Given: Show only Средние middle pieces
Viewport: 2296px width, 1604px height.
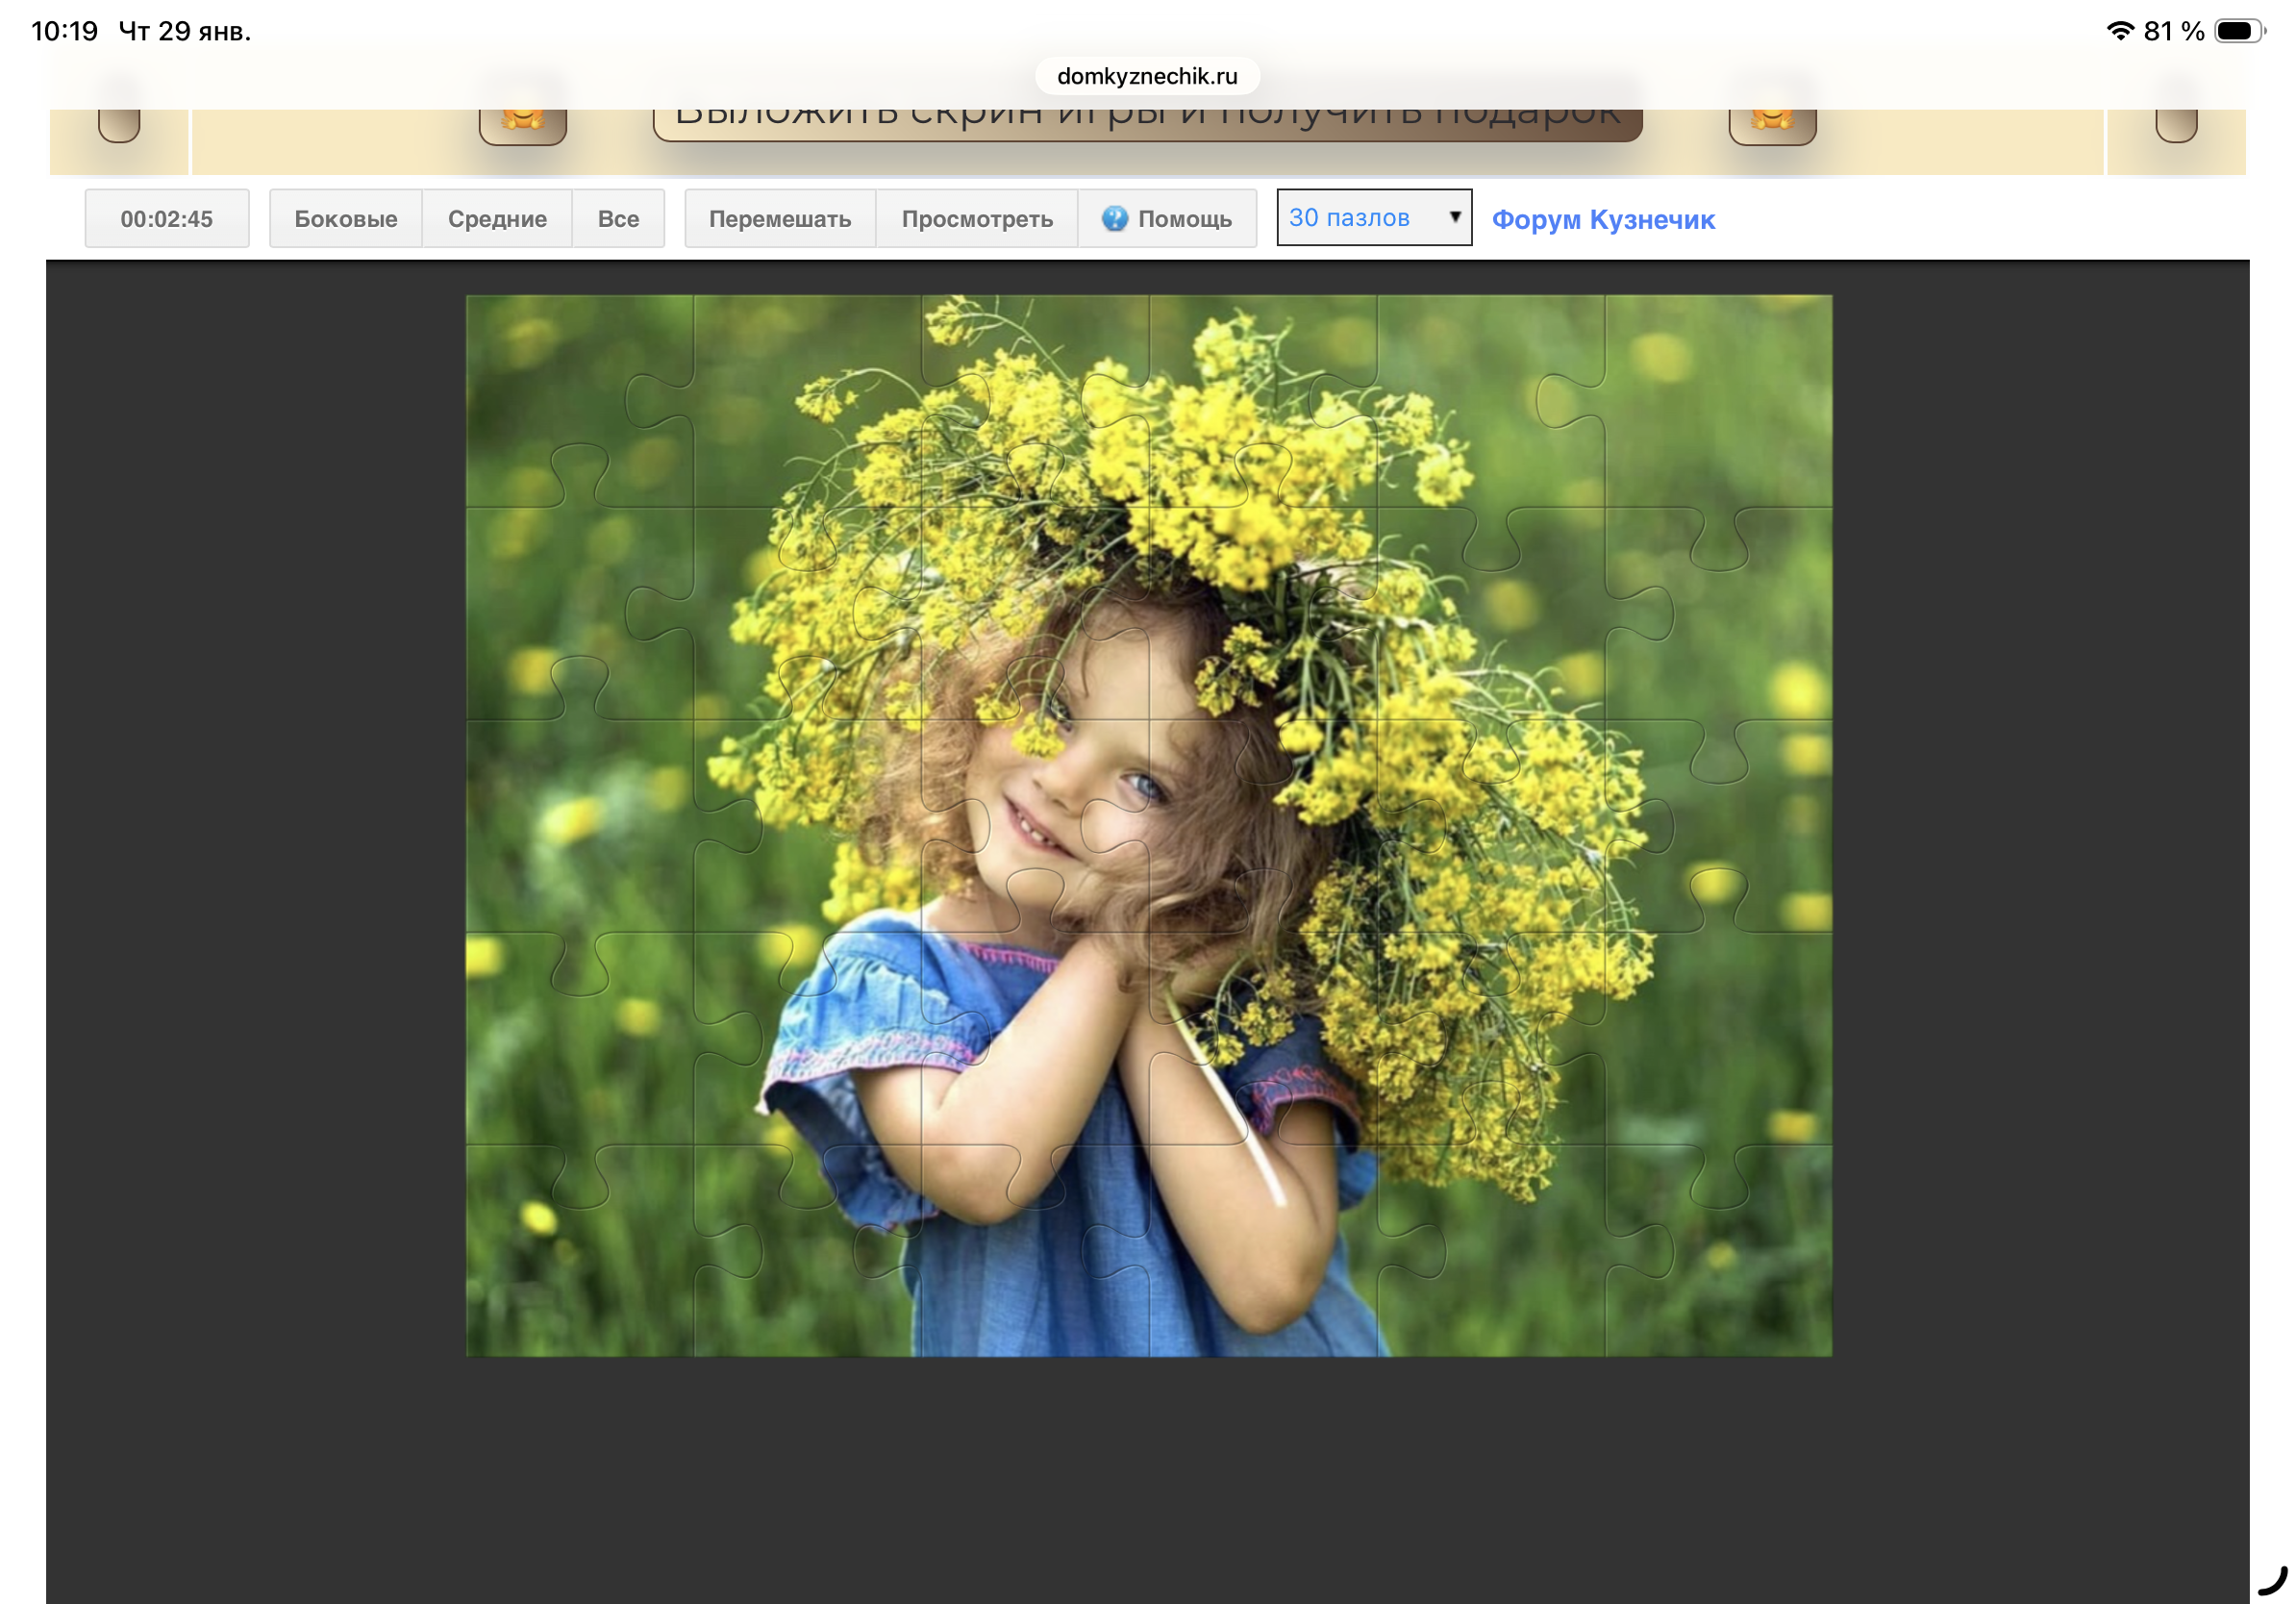Looking at the screenshot, I should 497,218.
